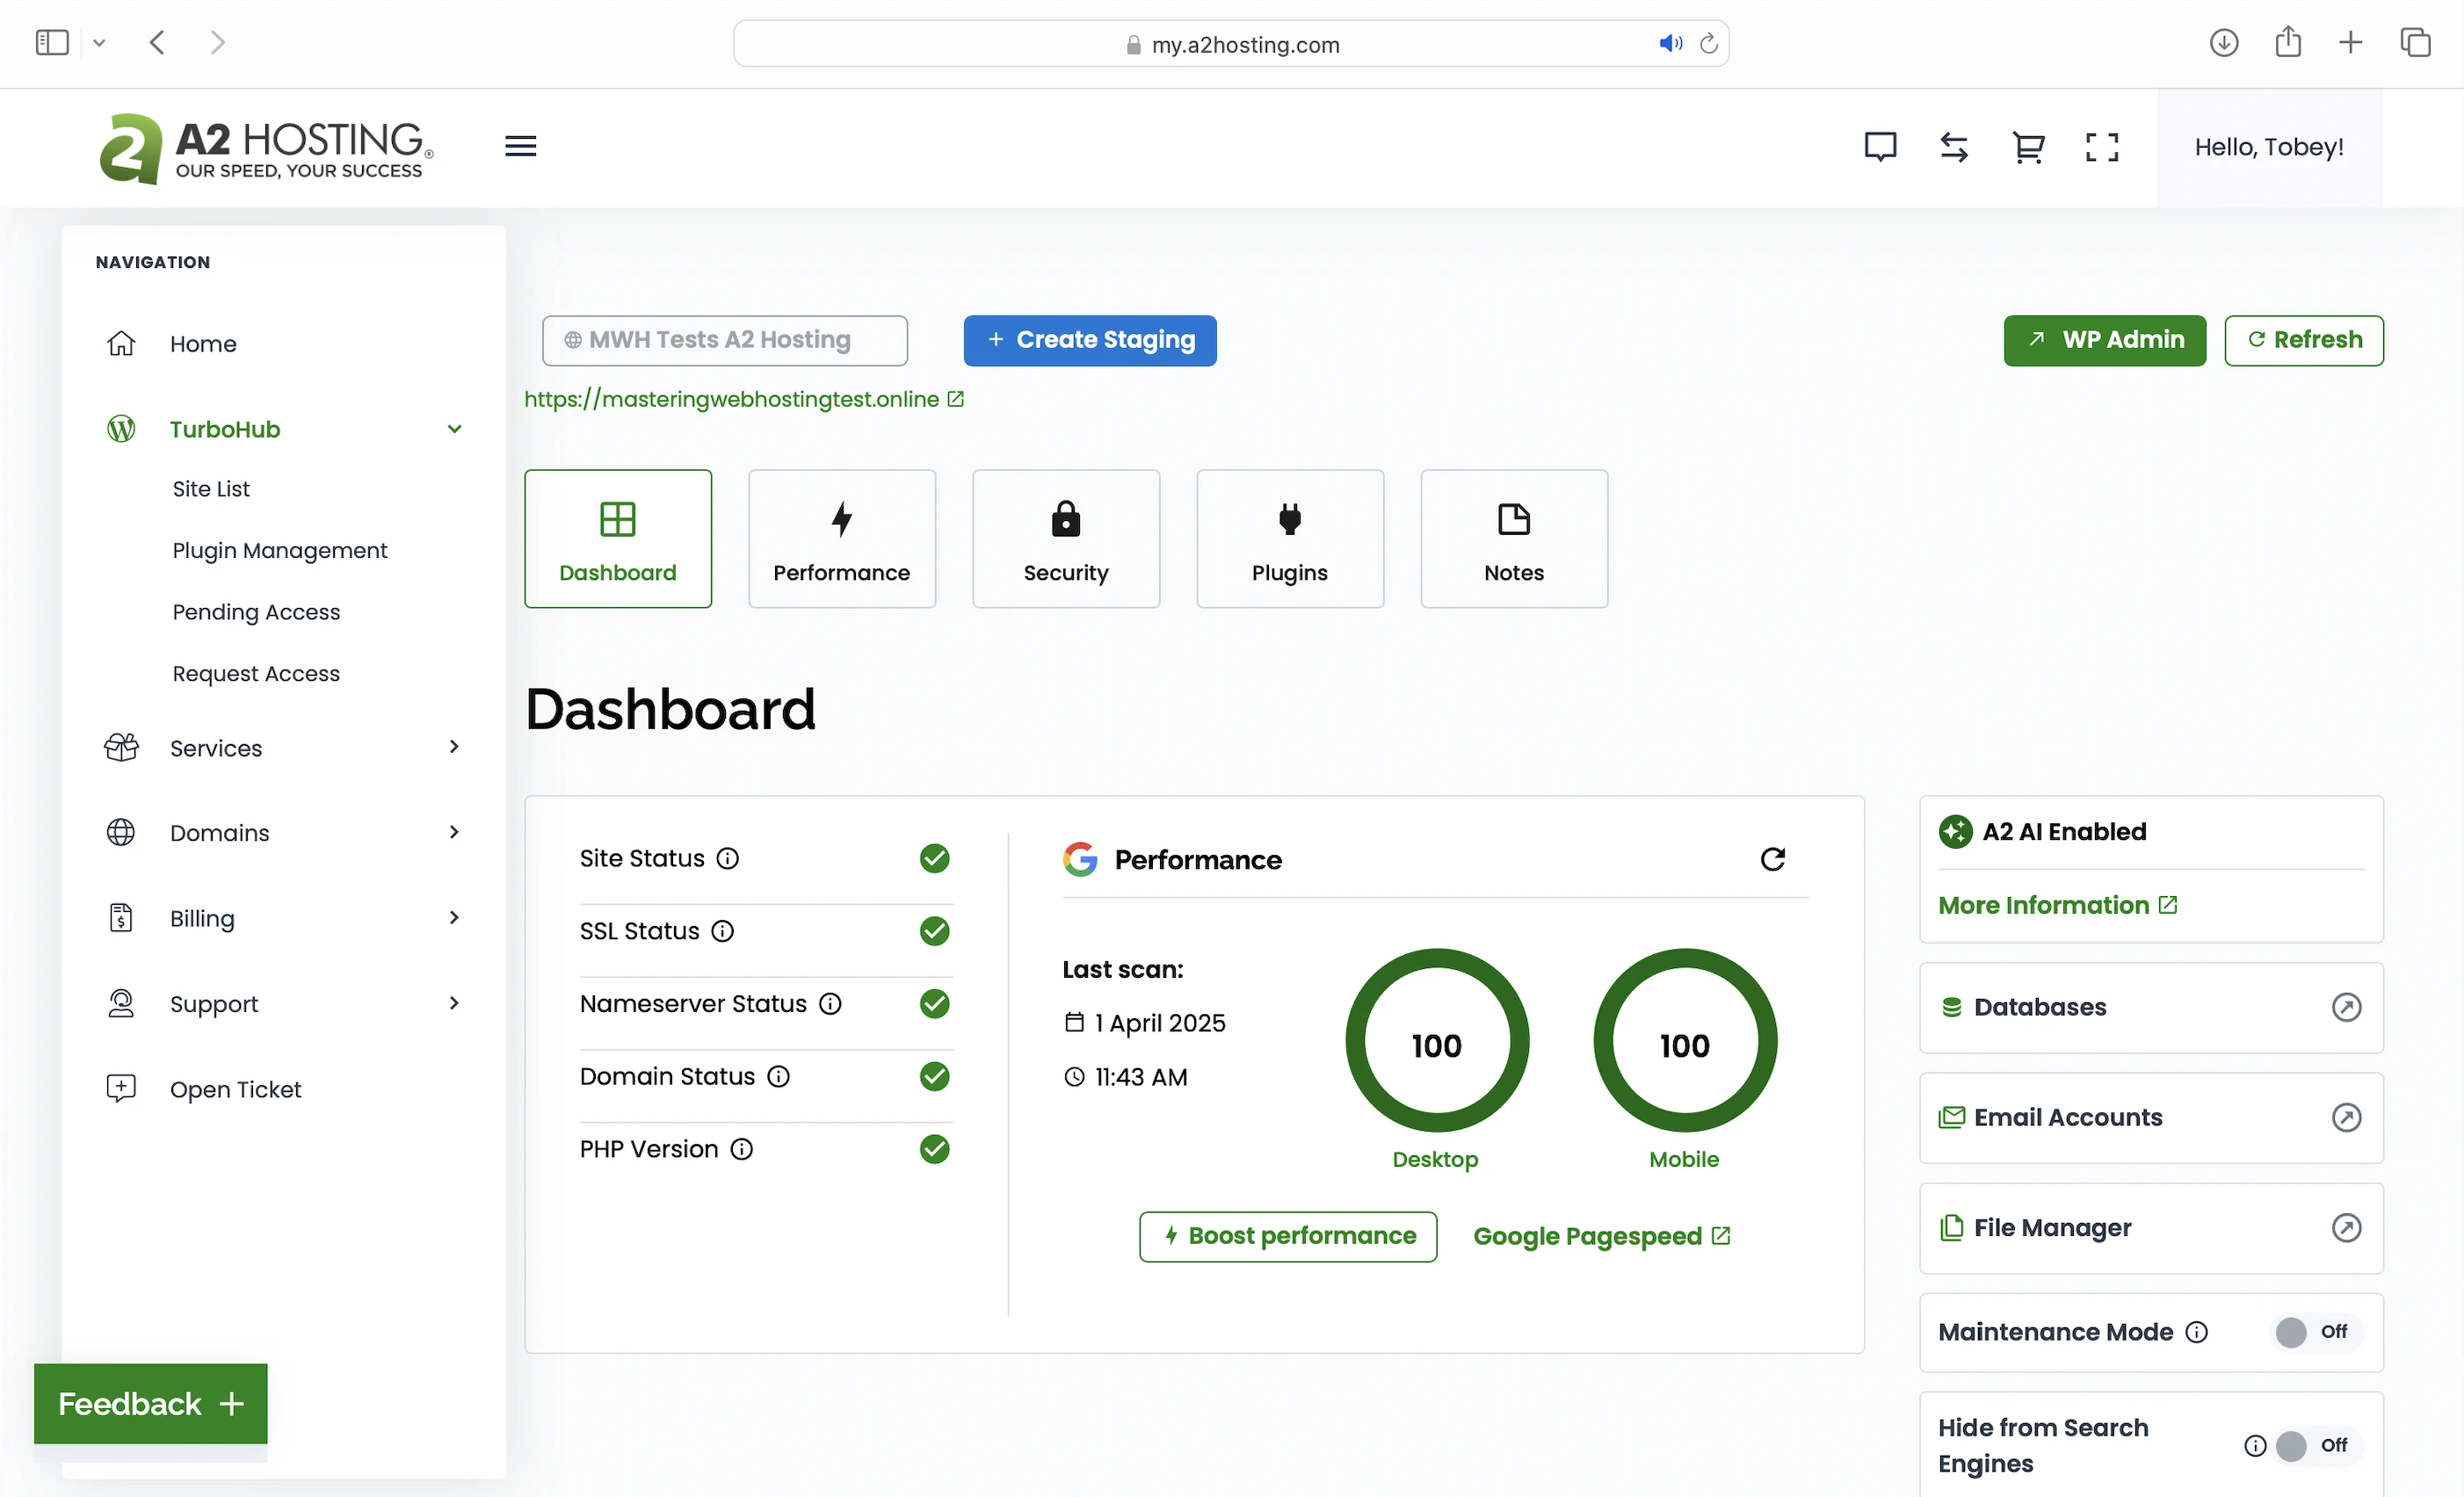
Task: Click the MWH Tests A2 Hosting site field
Action: click(x=724, y=340)
